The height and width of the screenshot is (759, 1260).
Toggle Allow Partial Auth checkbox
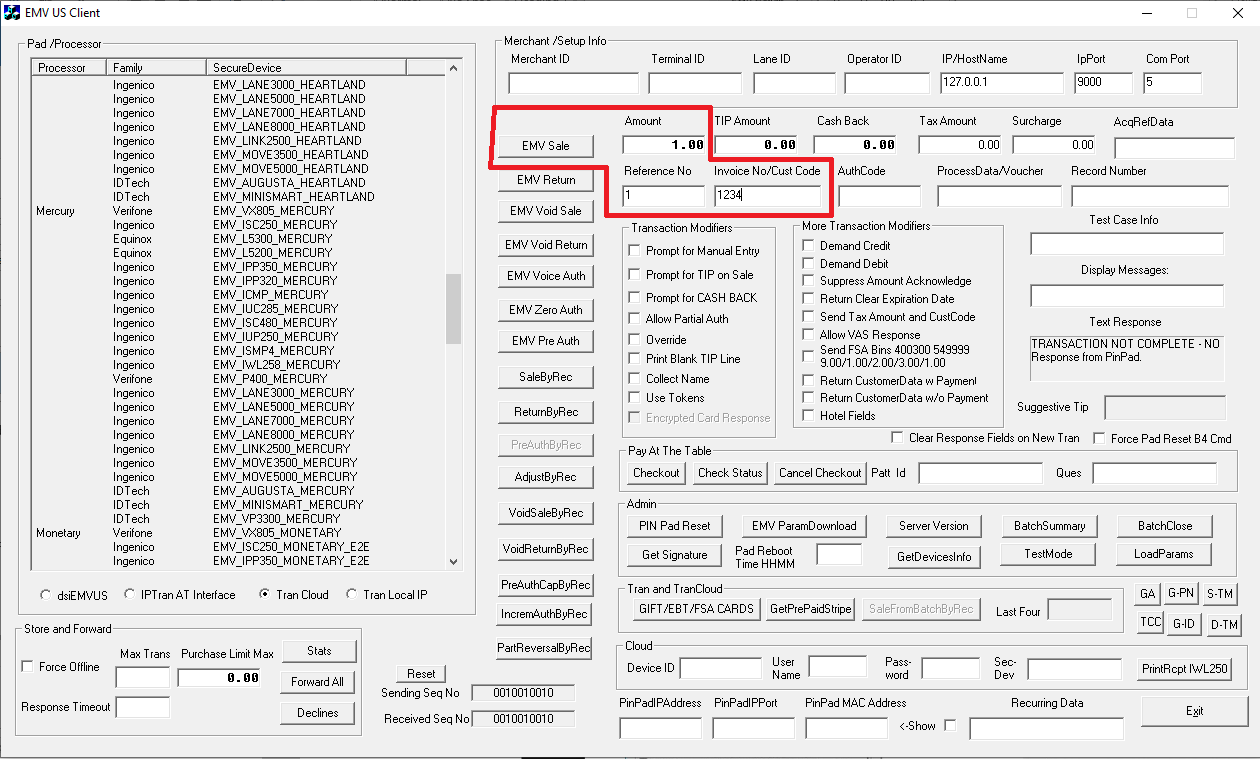click(x=634, y=319)
